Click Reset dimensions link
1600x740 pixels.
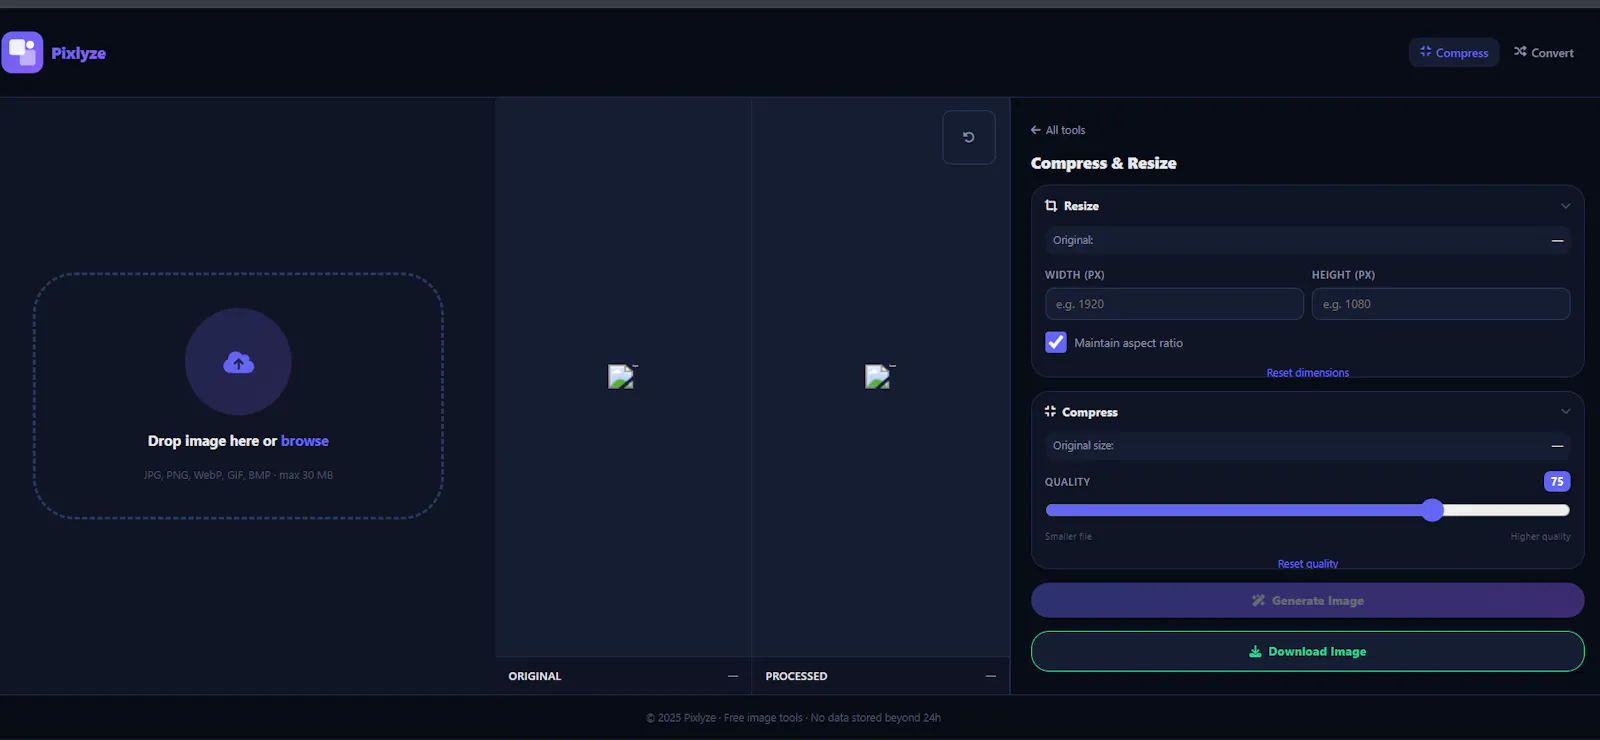1308,373
